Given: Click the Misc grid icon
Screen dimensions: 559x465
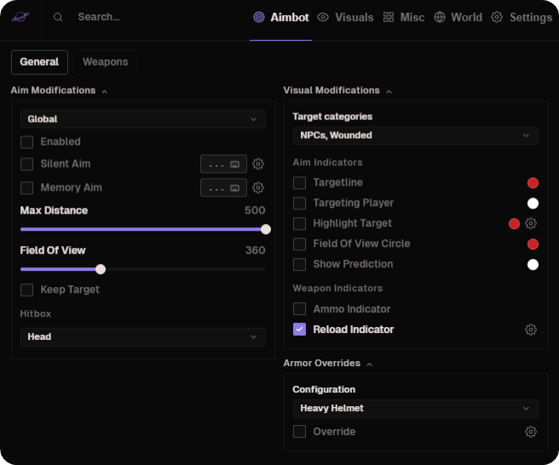Looking at the screenshot, I should (389, 17).
